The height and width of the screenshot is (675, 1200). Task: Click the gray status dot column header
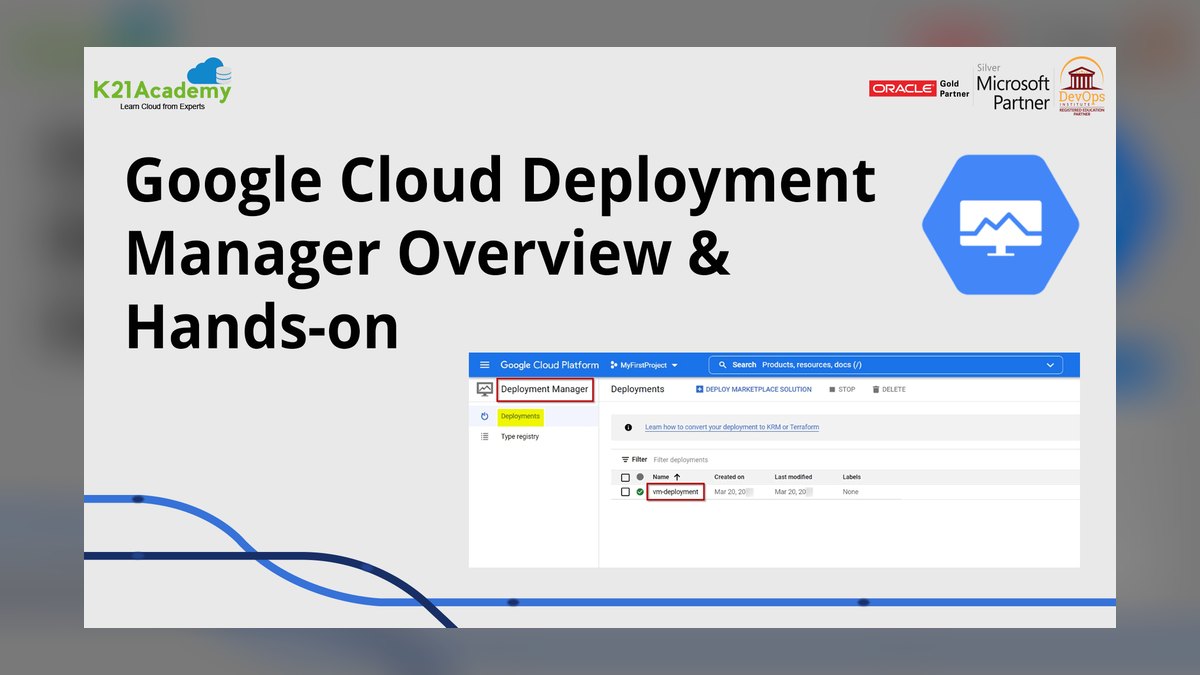640,477
